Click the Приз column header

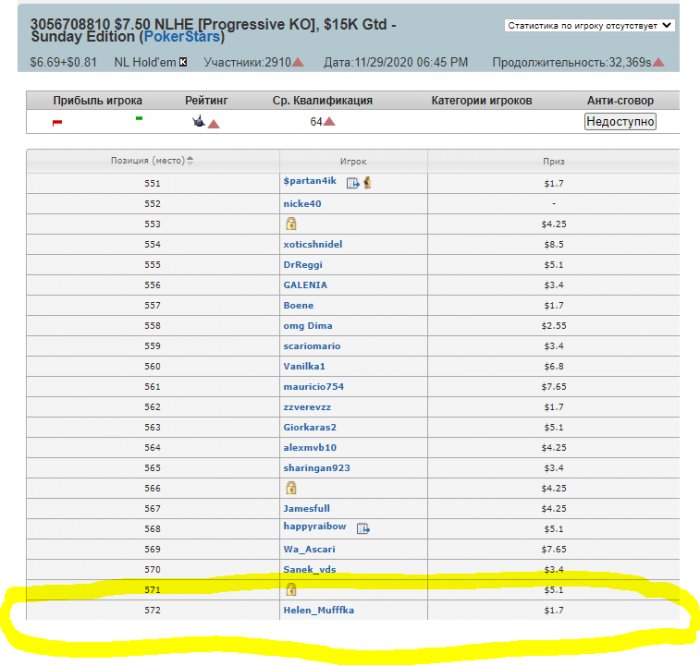554,162
